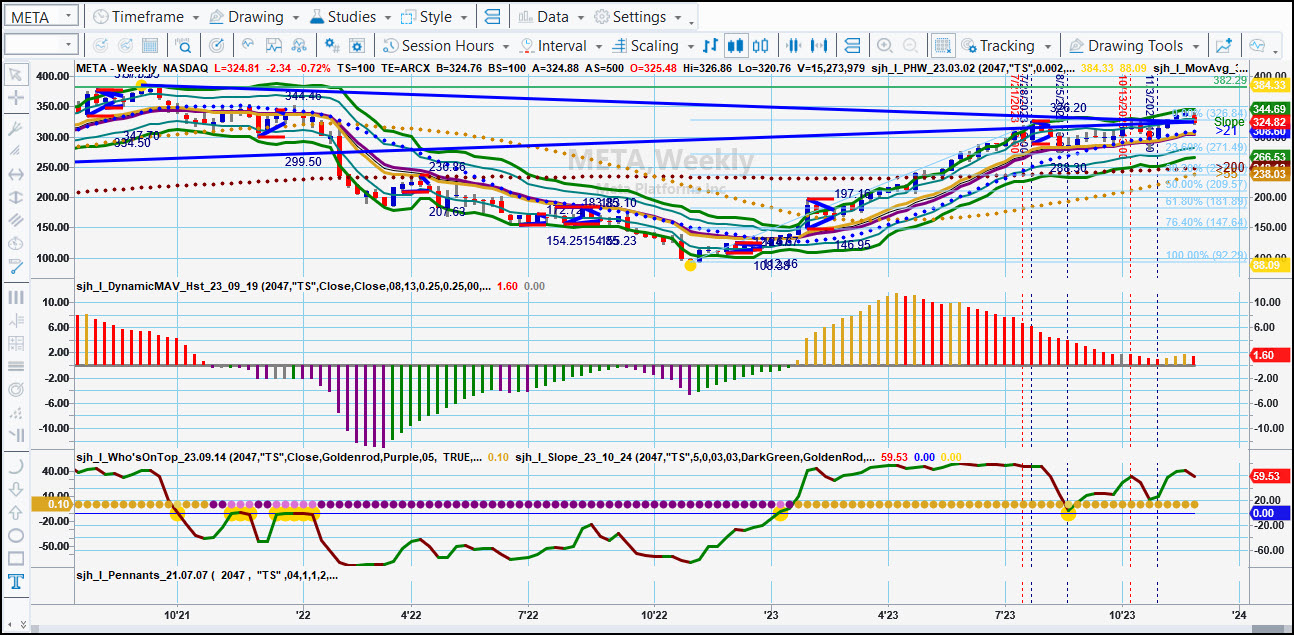This screenshot has width=1294, height=635.
Task: Click the red 1.60 histogram value marker
Action: (x=1270, y=355)
